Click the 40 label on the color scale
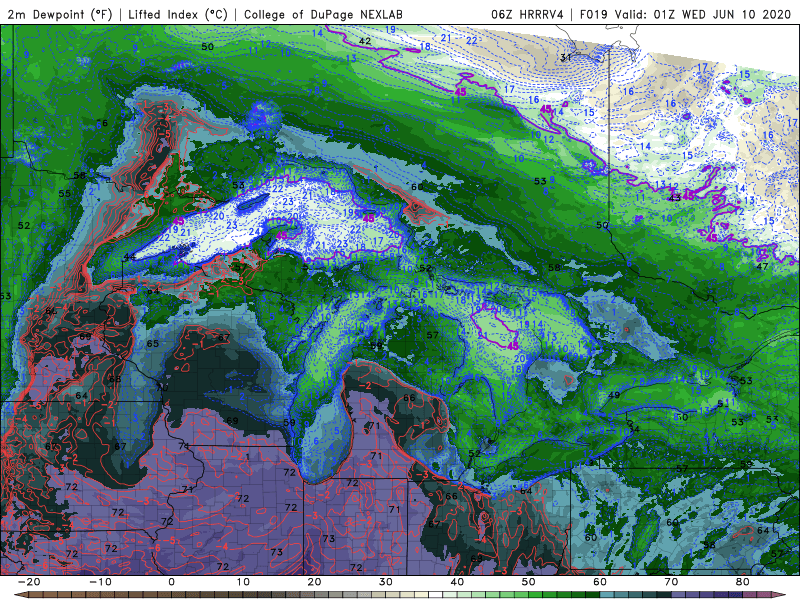 coord(457,582)
